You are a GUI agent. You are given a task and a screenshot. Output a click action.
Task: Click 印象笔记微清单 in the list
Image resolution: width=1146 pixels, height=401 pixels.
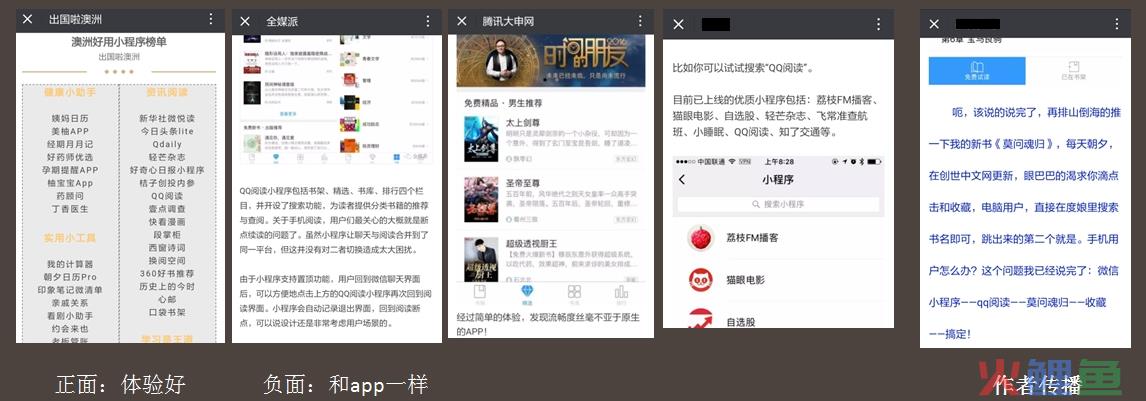69,290
